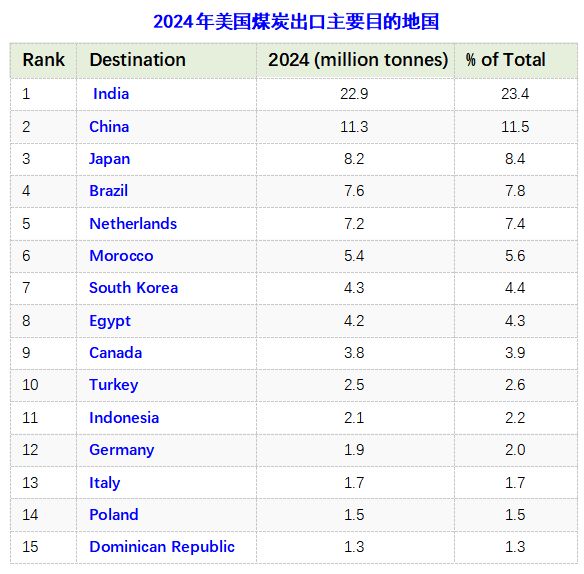The width and height of the screenshot is (584, 574).
Task: Select the Rank column header
Action: tap(44, 60)
